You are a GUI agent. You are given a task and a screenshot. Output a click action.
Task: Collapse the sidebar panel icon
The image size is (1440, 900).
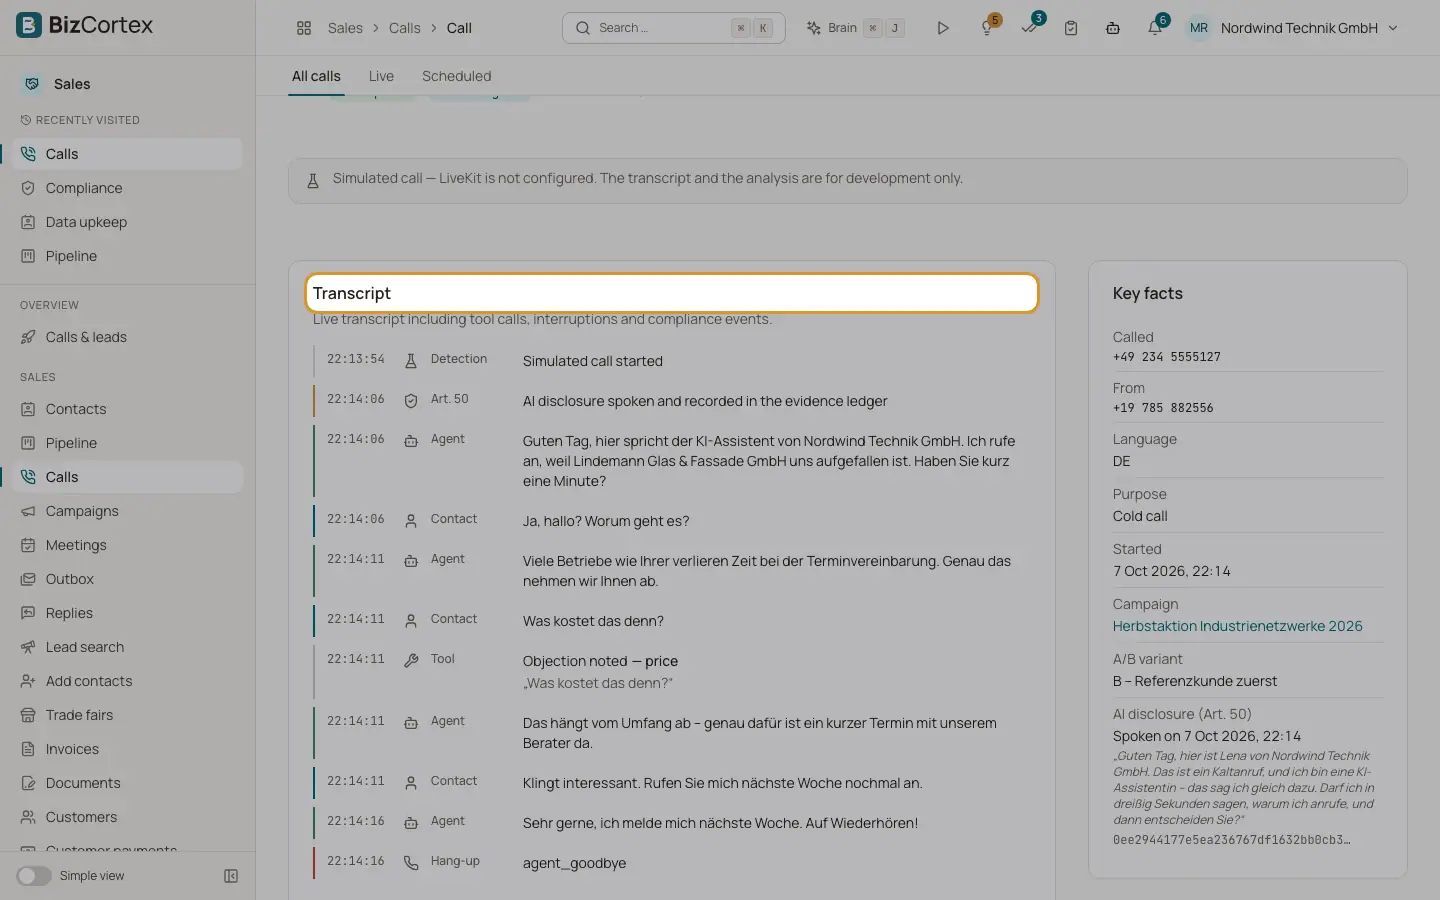(x=231, y=876)
